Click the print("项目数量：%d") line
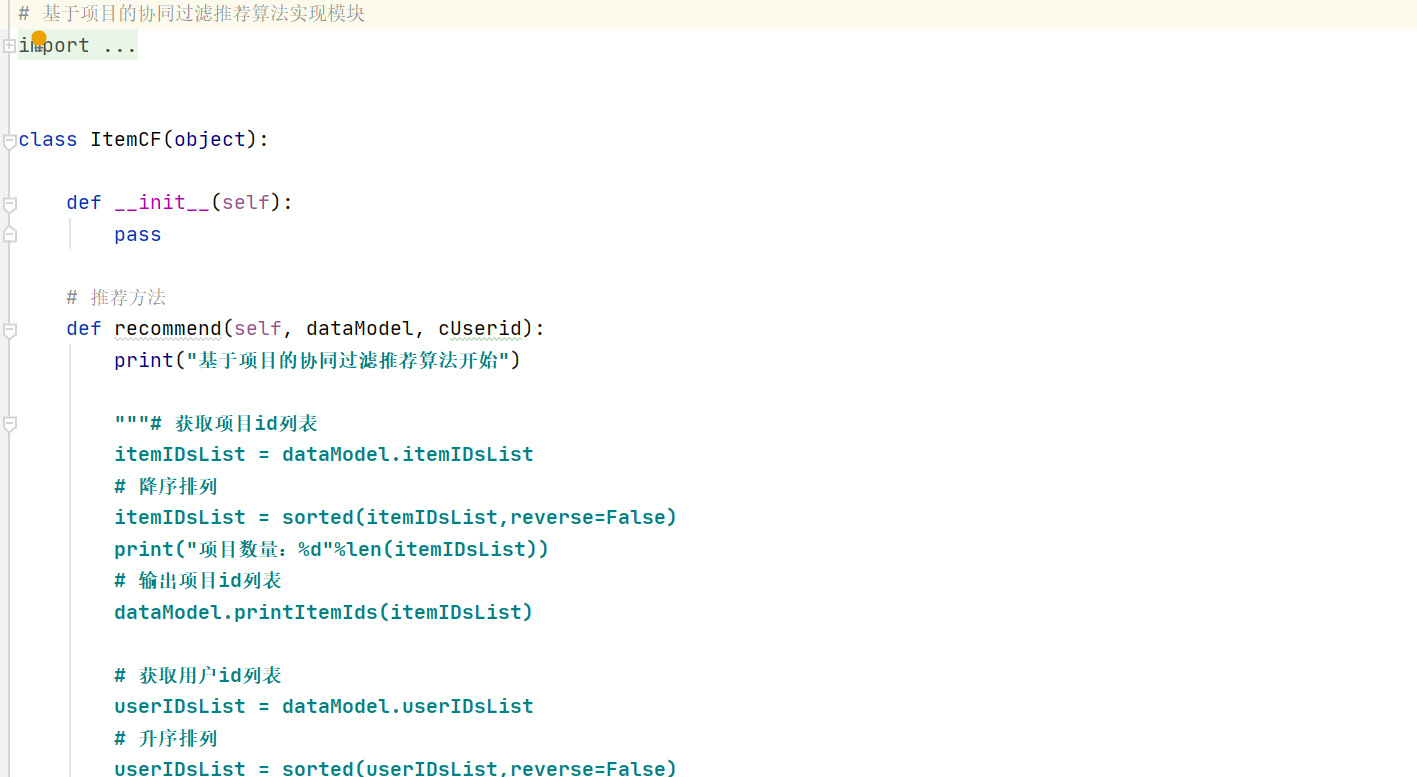The image size is (1417, 777). (332, 550)
